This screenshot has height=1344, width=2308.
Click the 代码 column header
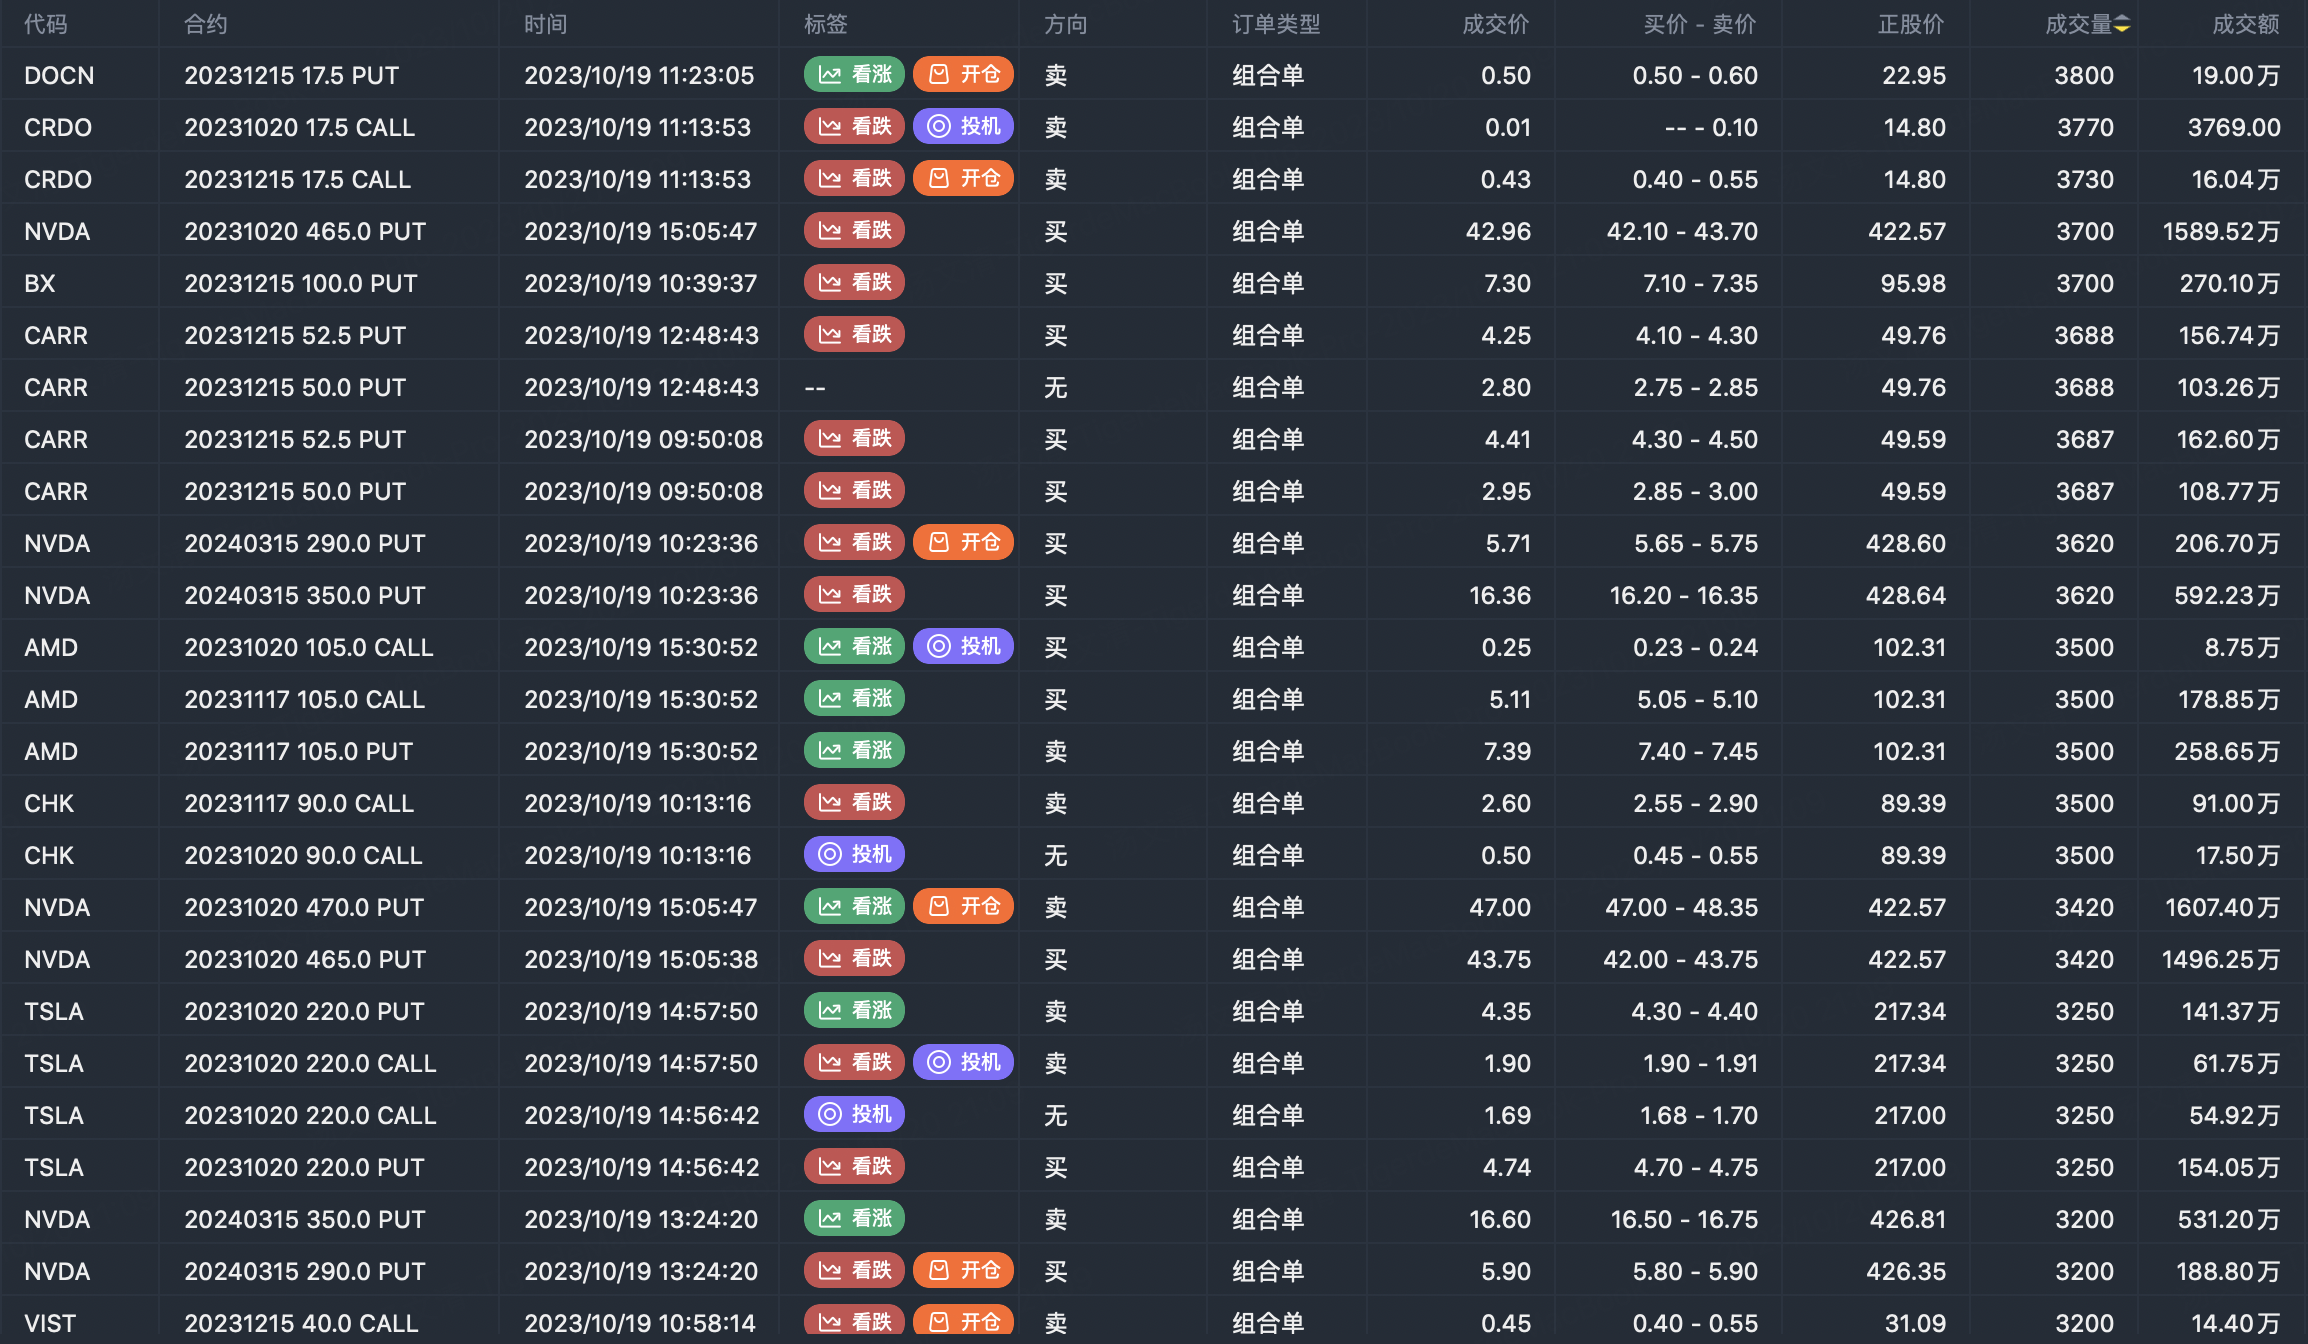coord(46,24)
